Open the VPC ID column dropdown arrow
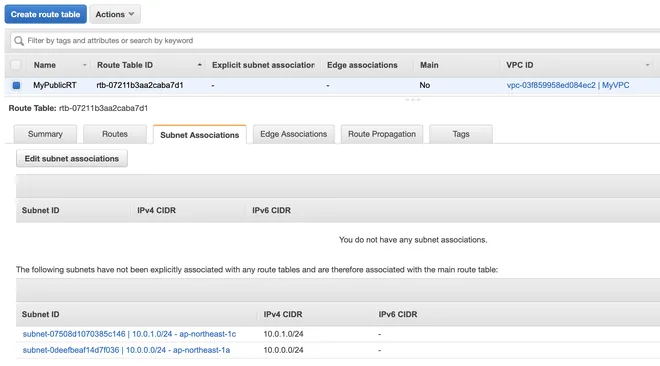The height and width of the screenshot is (366, 660). click(x=647, y=65)
